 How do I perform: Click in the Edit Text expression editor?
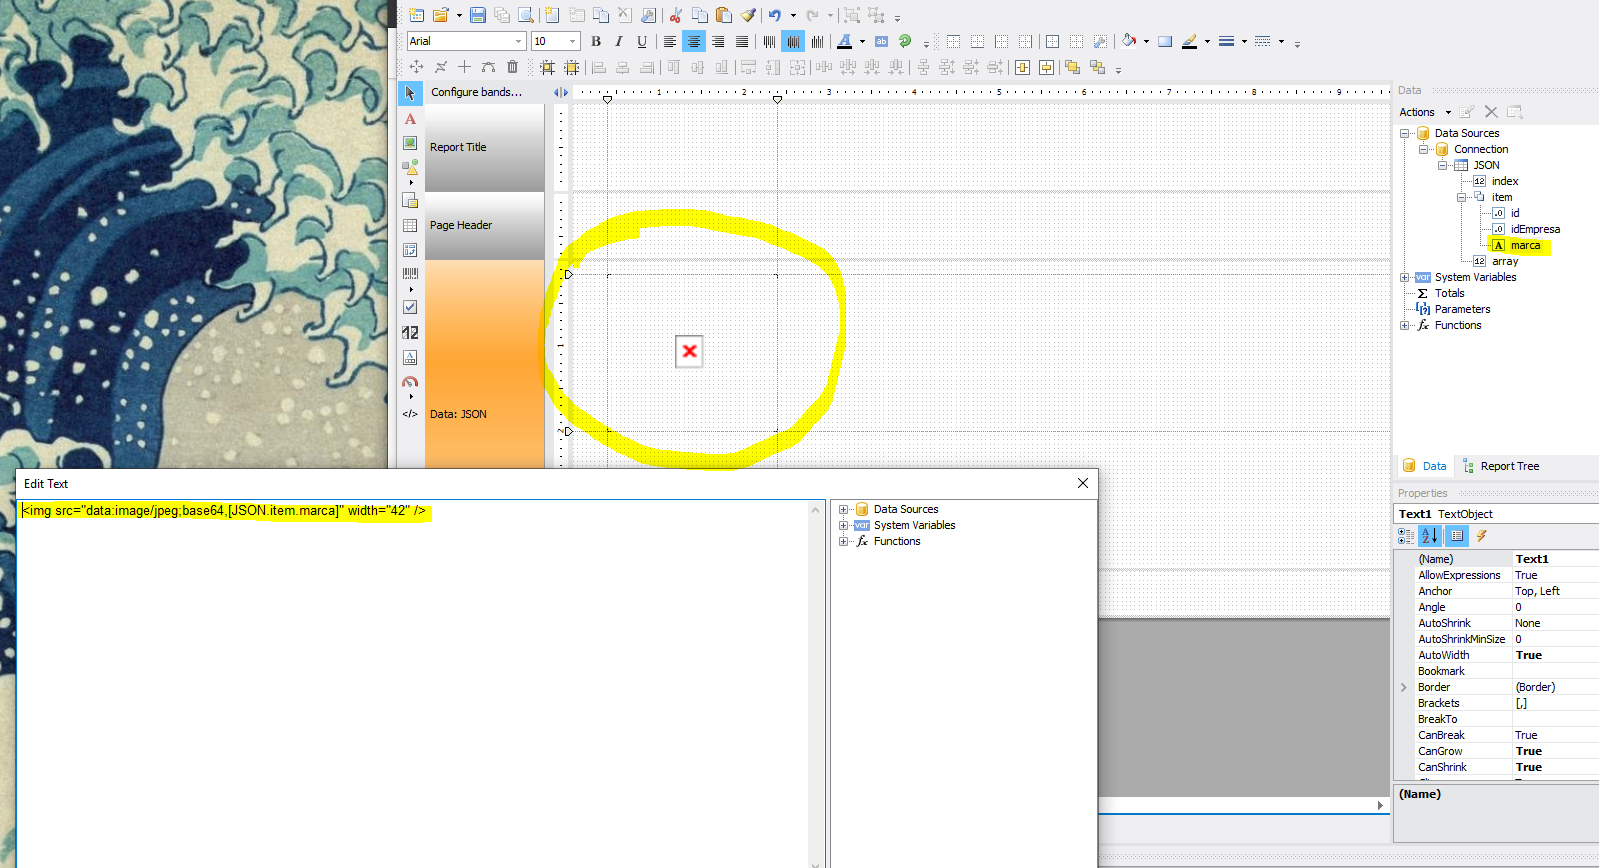[413, 684]
